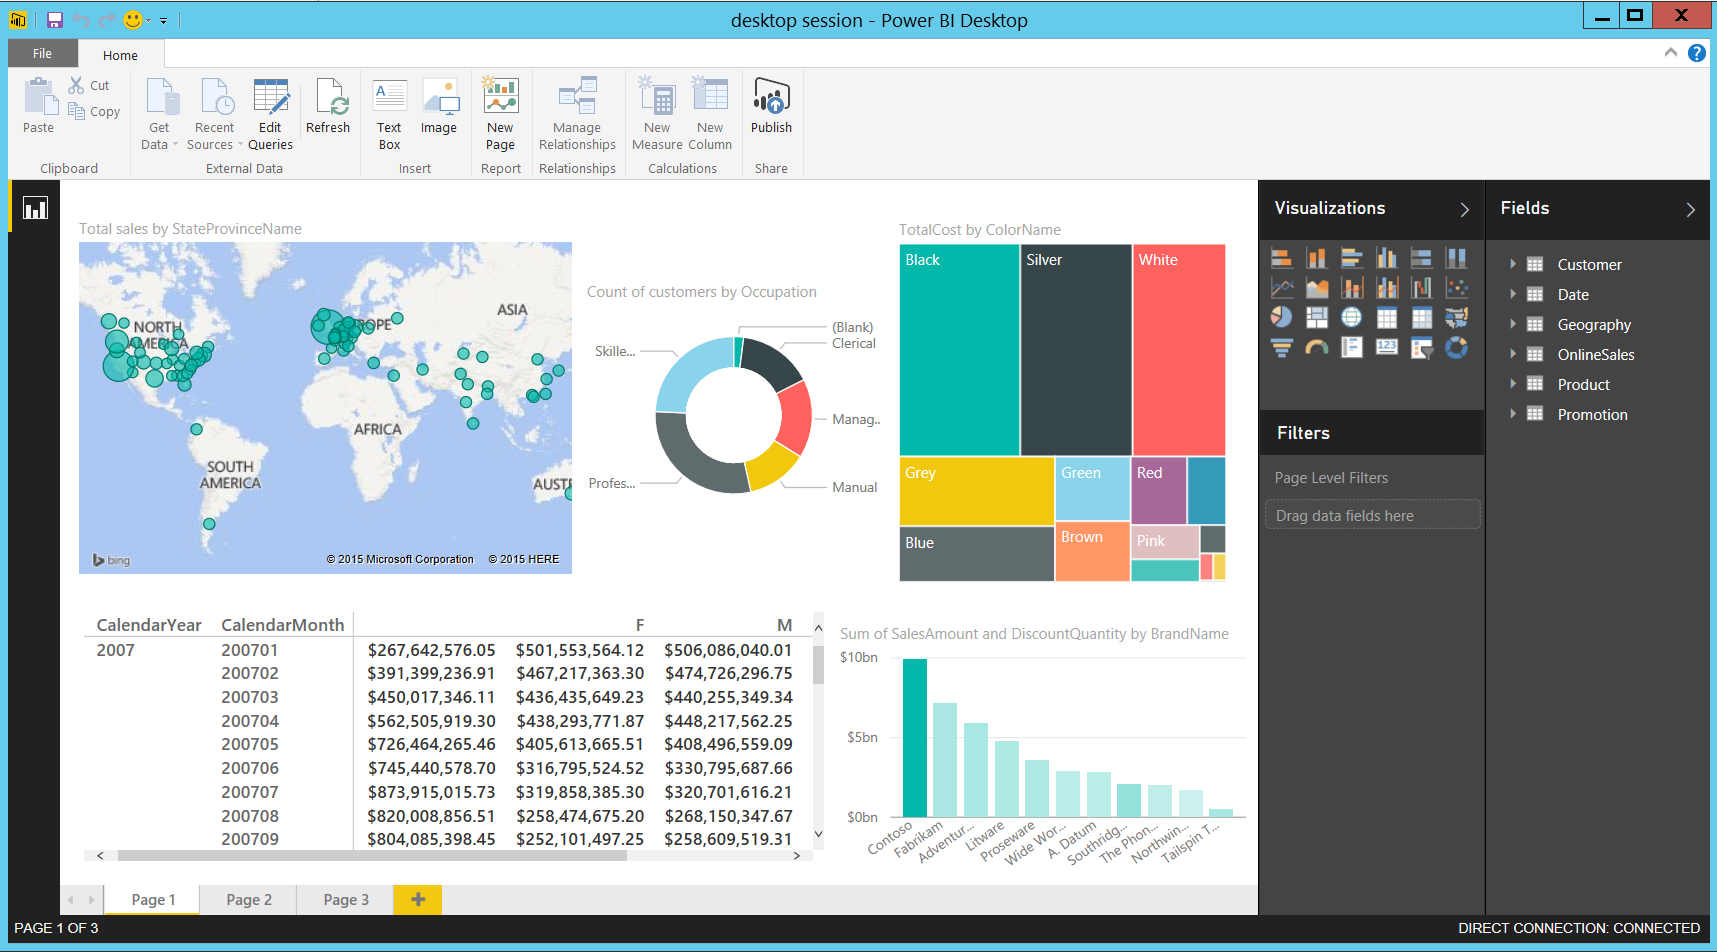The width and height of the screenshot is (1717, 952).
Task: Click the Publish icon in the ribbon
Action: point(771,106)
